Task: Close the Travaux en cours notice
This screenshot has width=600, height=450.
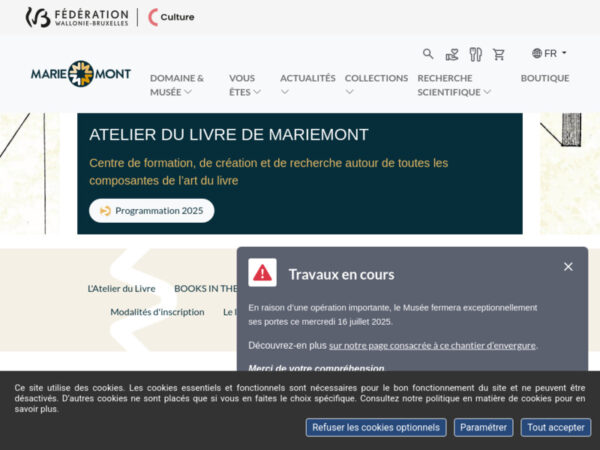Action: 568,267
